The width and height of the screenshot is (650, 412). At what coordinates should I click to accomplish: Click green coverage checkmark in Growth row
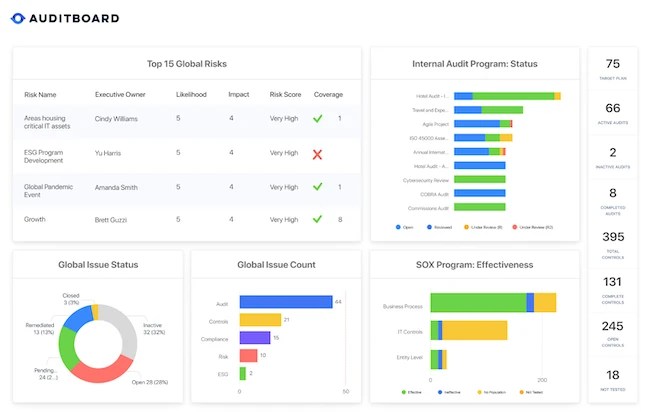pos(317,219)
